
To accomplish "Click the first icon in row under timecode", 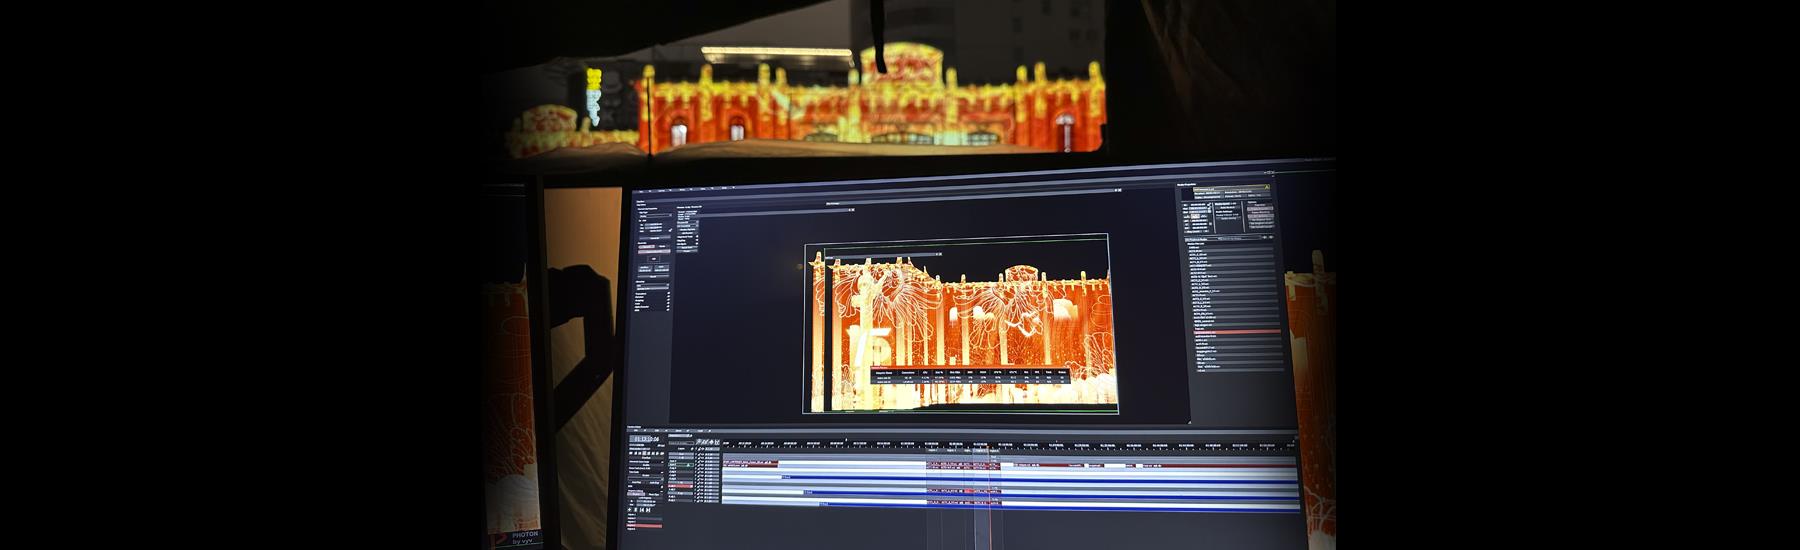I will point(632,451).
